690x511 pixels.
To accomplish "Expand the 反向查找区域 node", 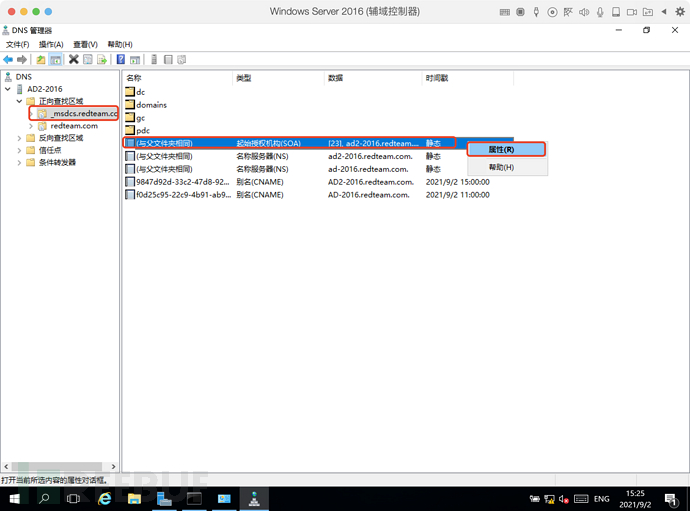I will 19,138.
